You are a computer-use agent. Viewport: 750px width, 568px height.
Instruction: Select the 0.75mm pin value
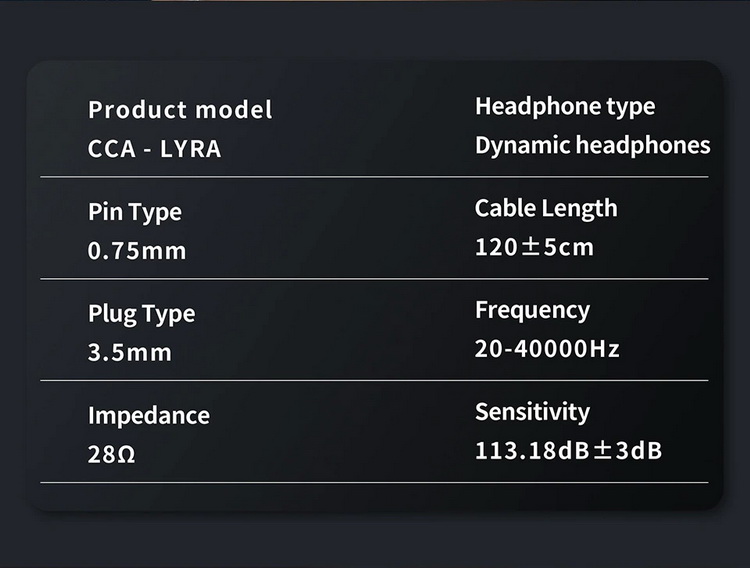click(137, 251)
